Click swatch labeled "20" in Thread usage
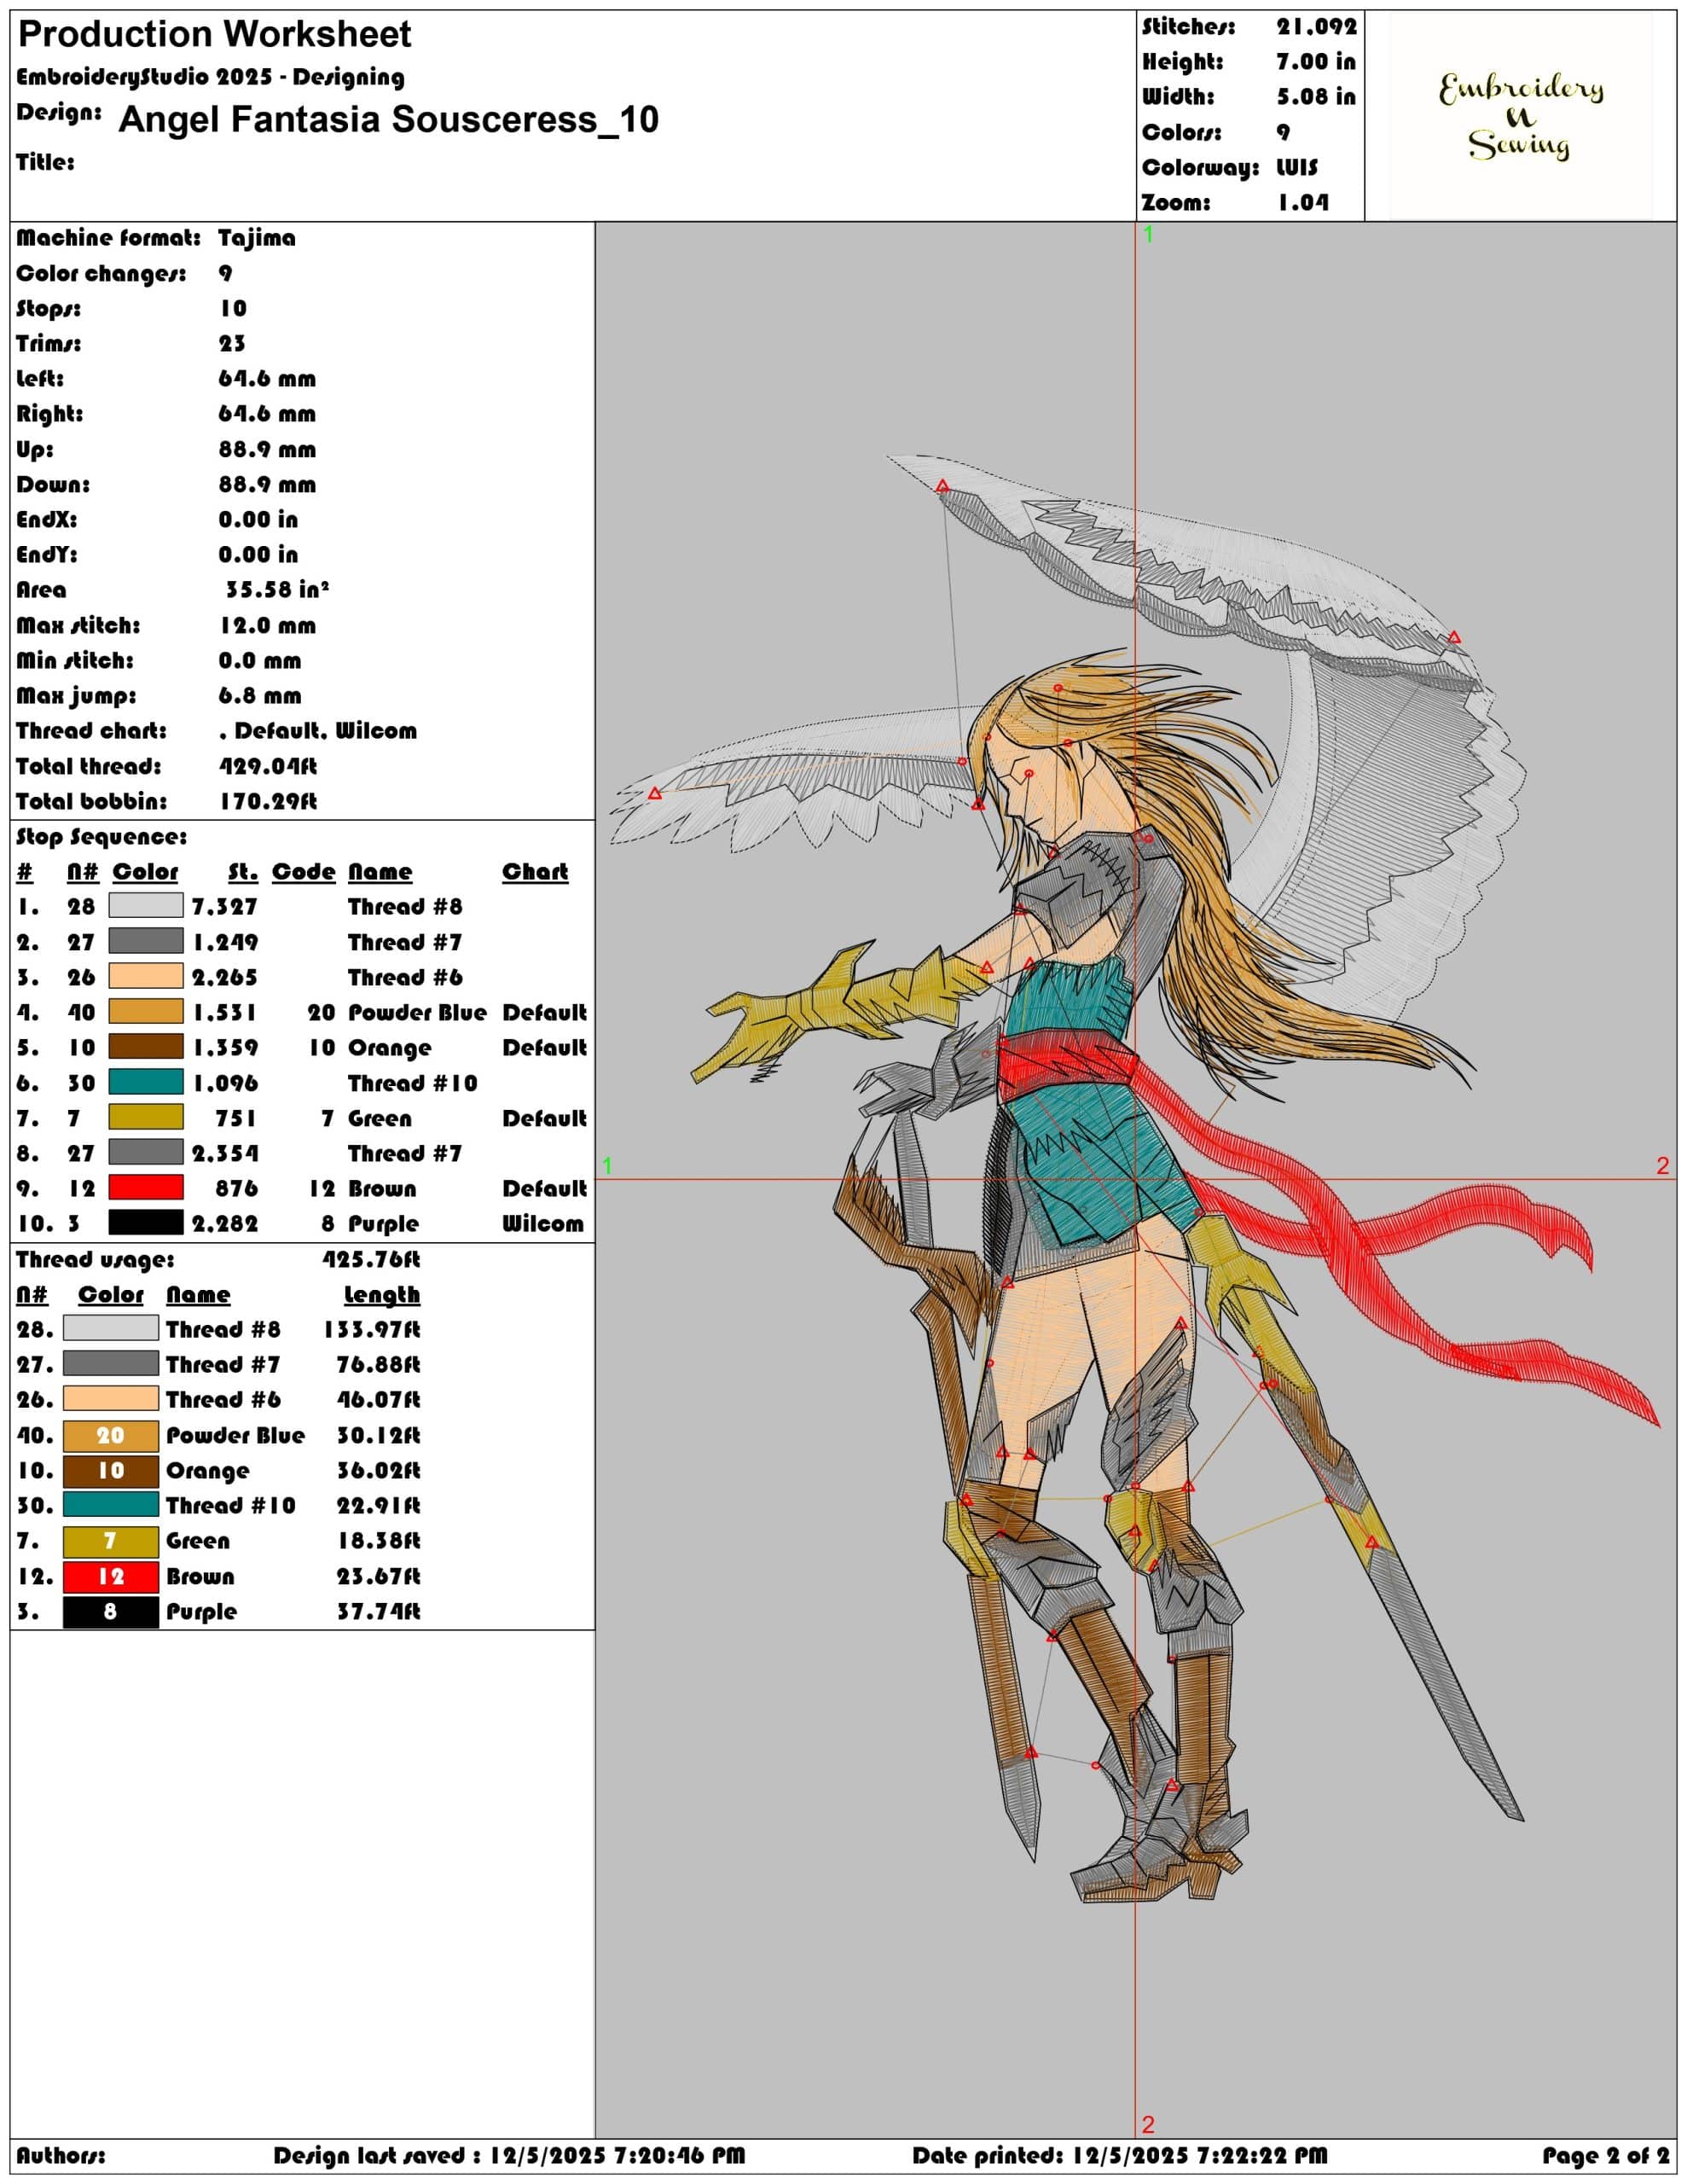The image size is (1687, 2184). [x=111, y=1435]
